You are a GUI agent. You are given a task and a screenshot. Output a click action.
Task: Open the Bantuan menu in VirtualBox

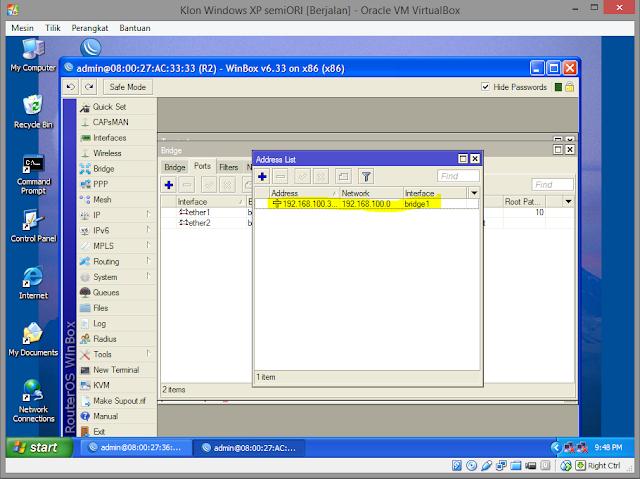coord(135,28)
